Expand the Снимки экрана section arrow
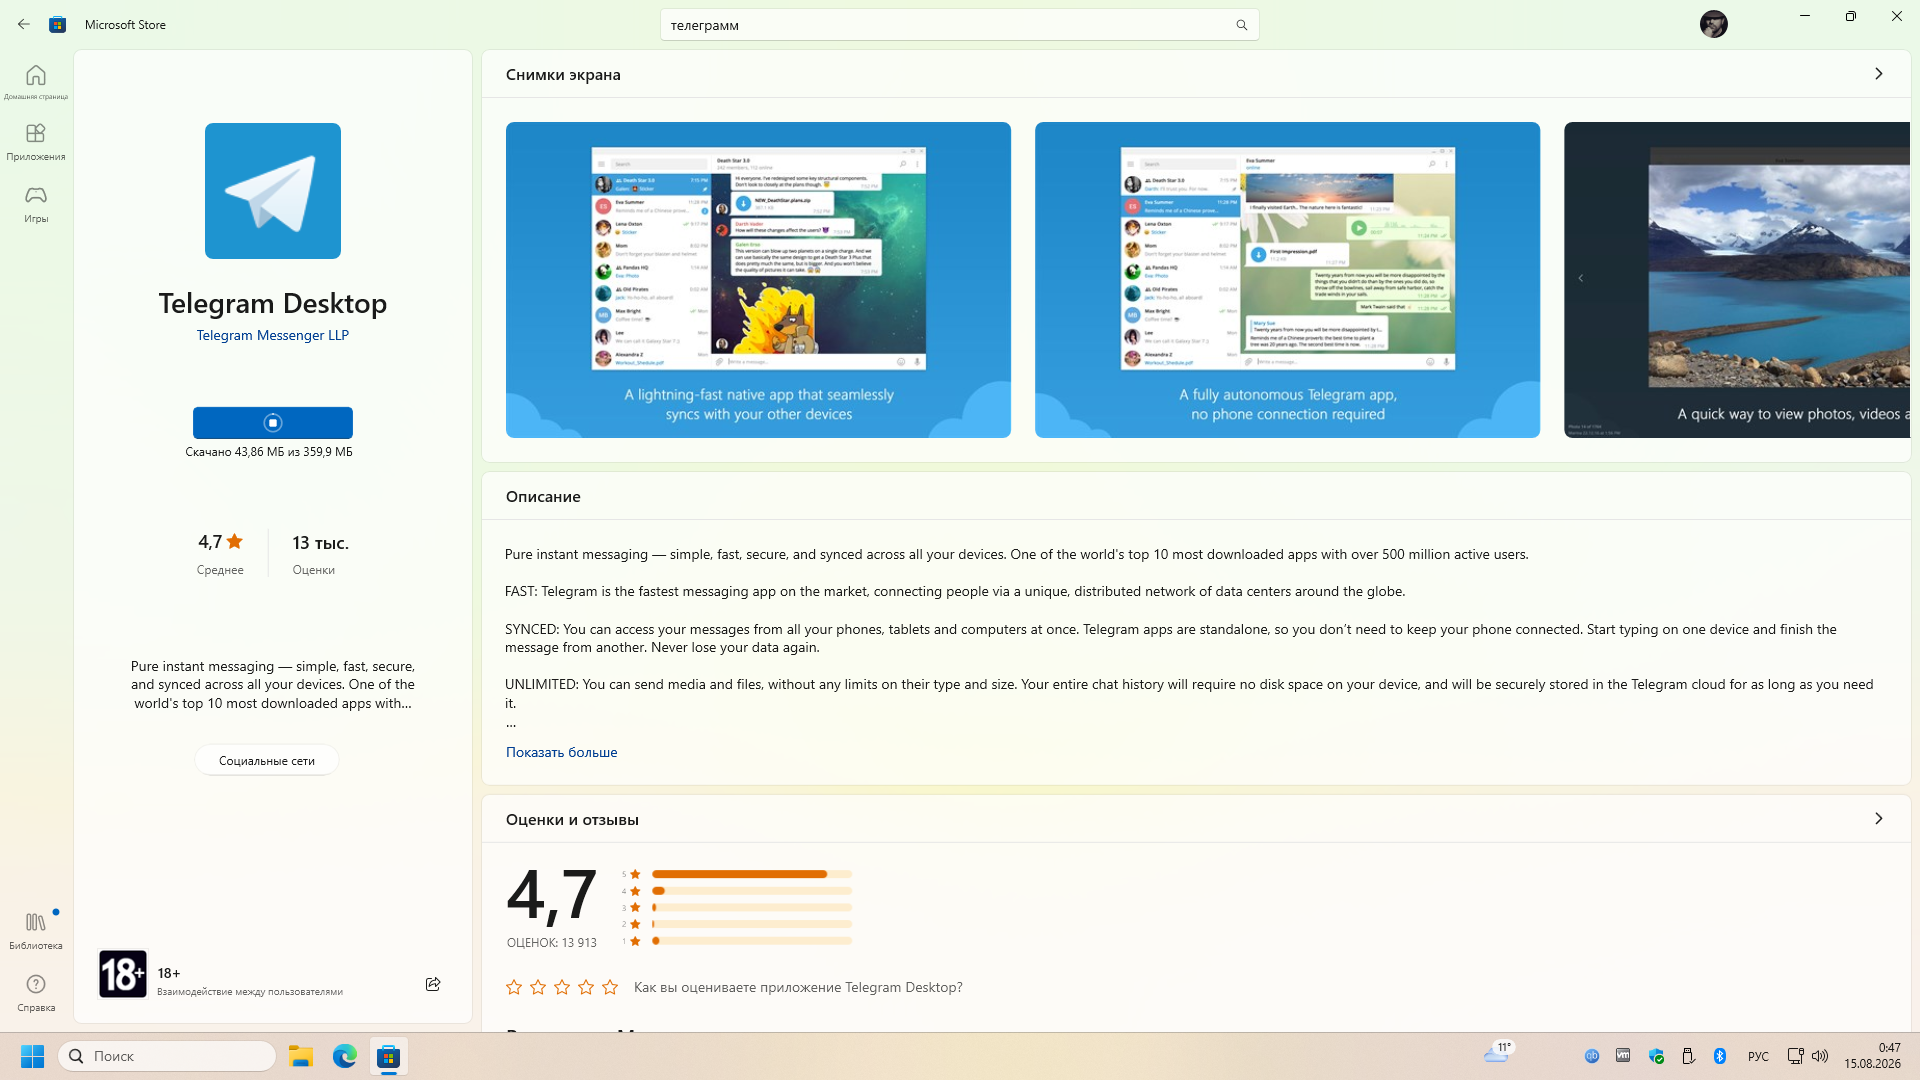Screen dimensions: 1920x1080 (1879, 74)
